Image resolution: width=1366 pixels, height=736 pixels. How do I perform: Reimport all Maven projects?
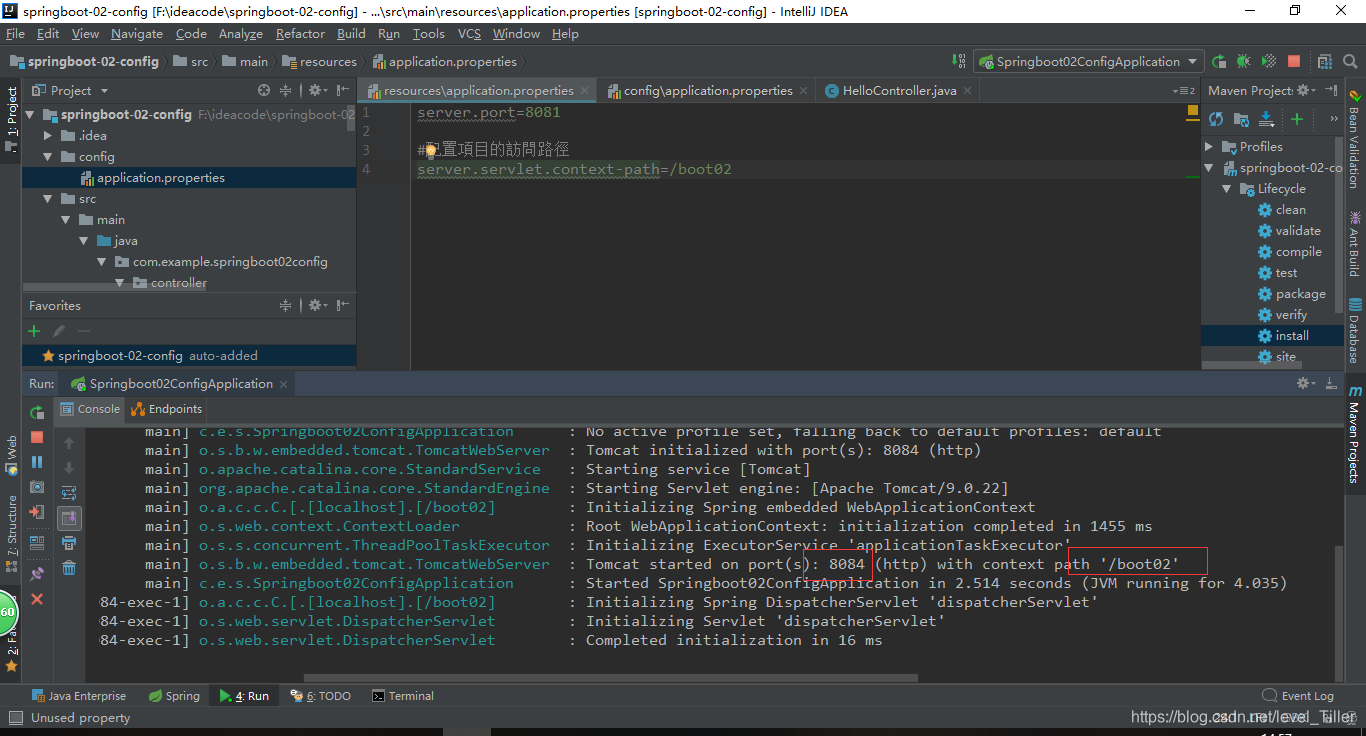1216,117
